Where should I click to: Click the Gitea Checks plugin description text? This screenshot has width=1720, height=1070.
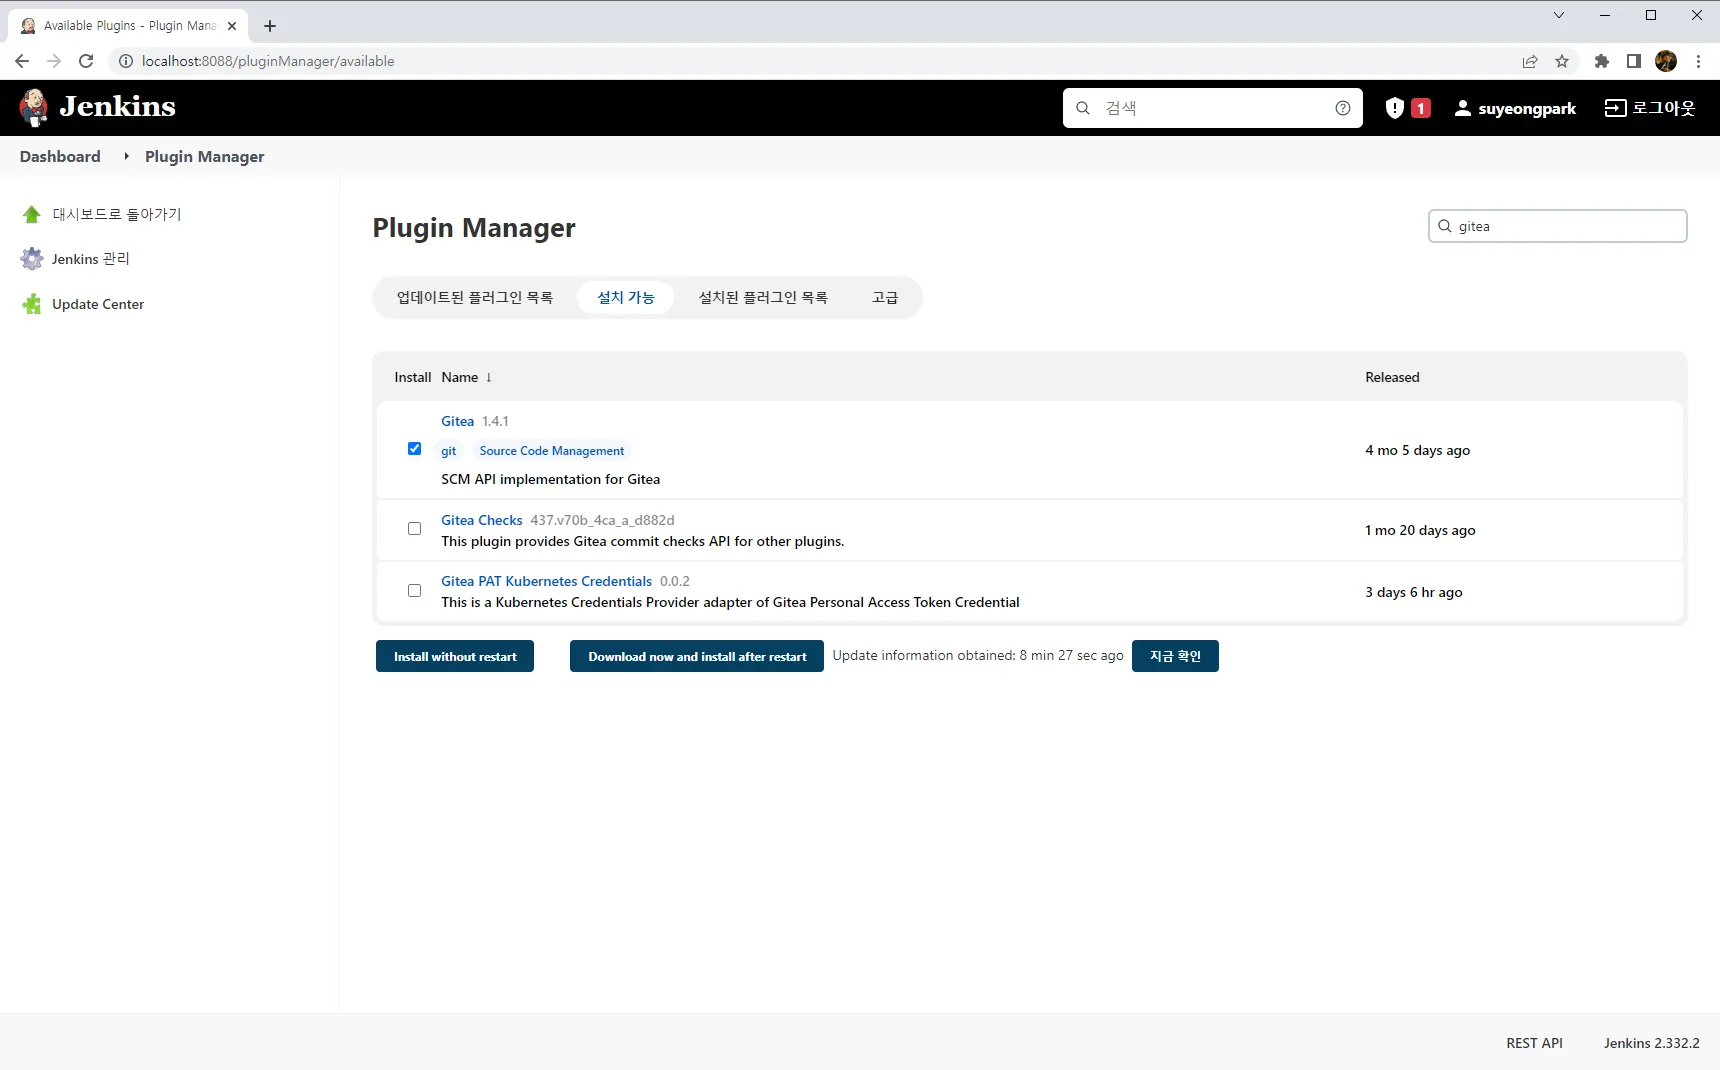point(643,541)
